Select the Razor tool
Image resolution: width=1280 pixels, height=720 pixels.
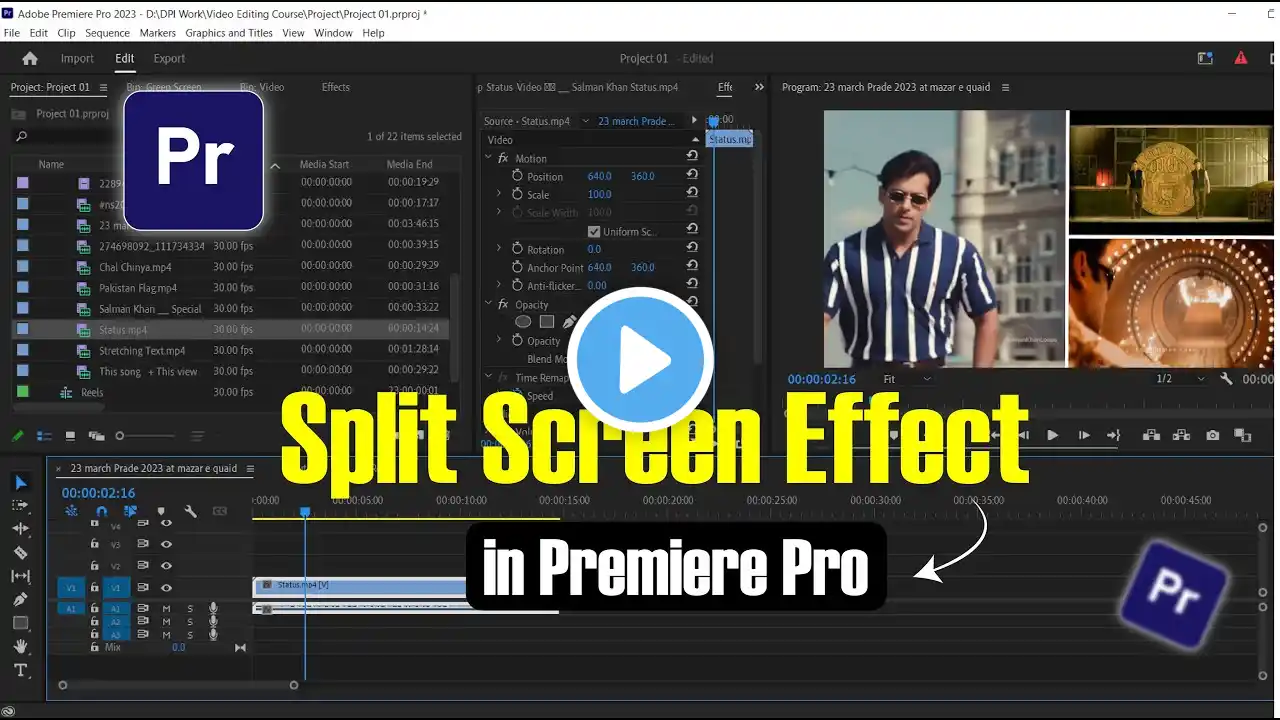21,552
